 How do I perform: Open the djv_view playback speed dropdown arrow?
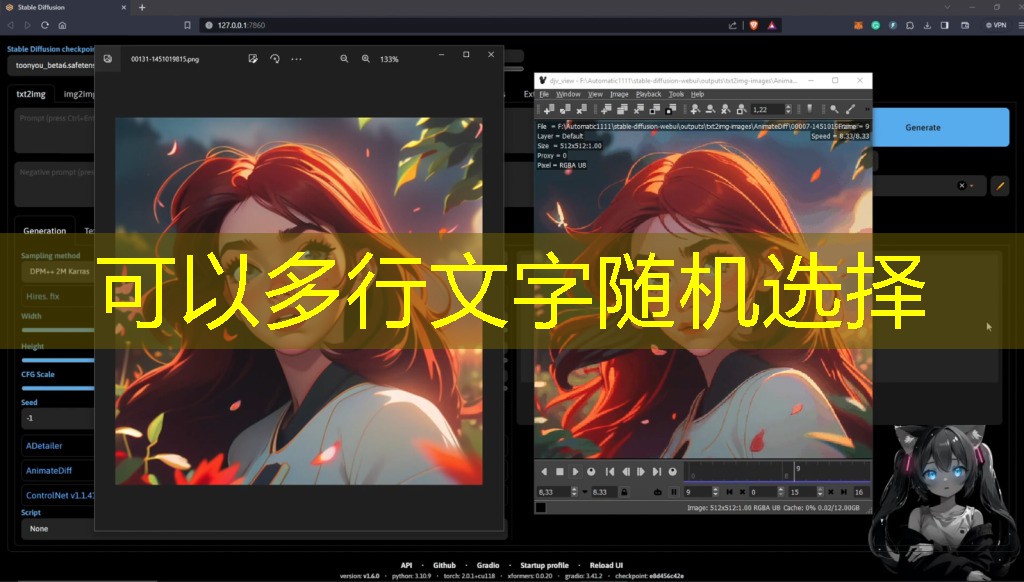[584, 492]
